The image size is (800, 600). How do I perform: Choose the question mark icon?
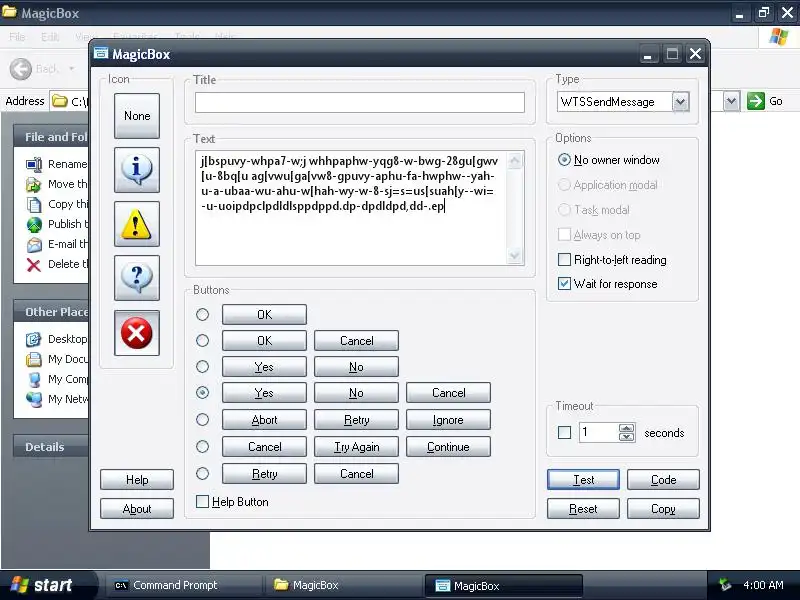tap(137, 278)
